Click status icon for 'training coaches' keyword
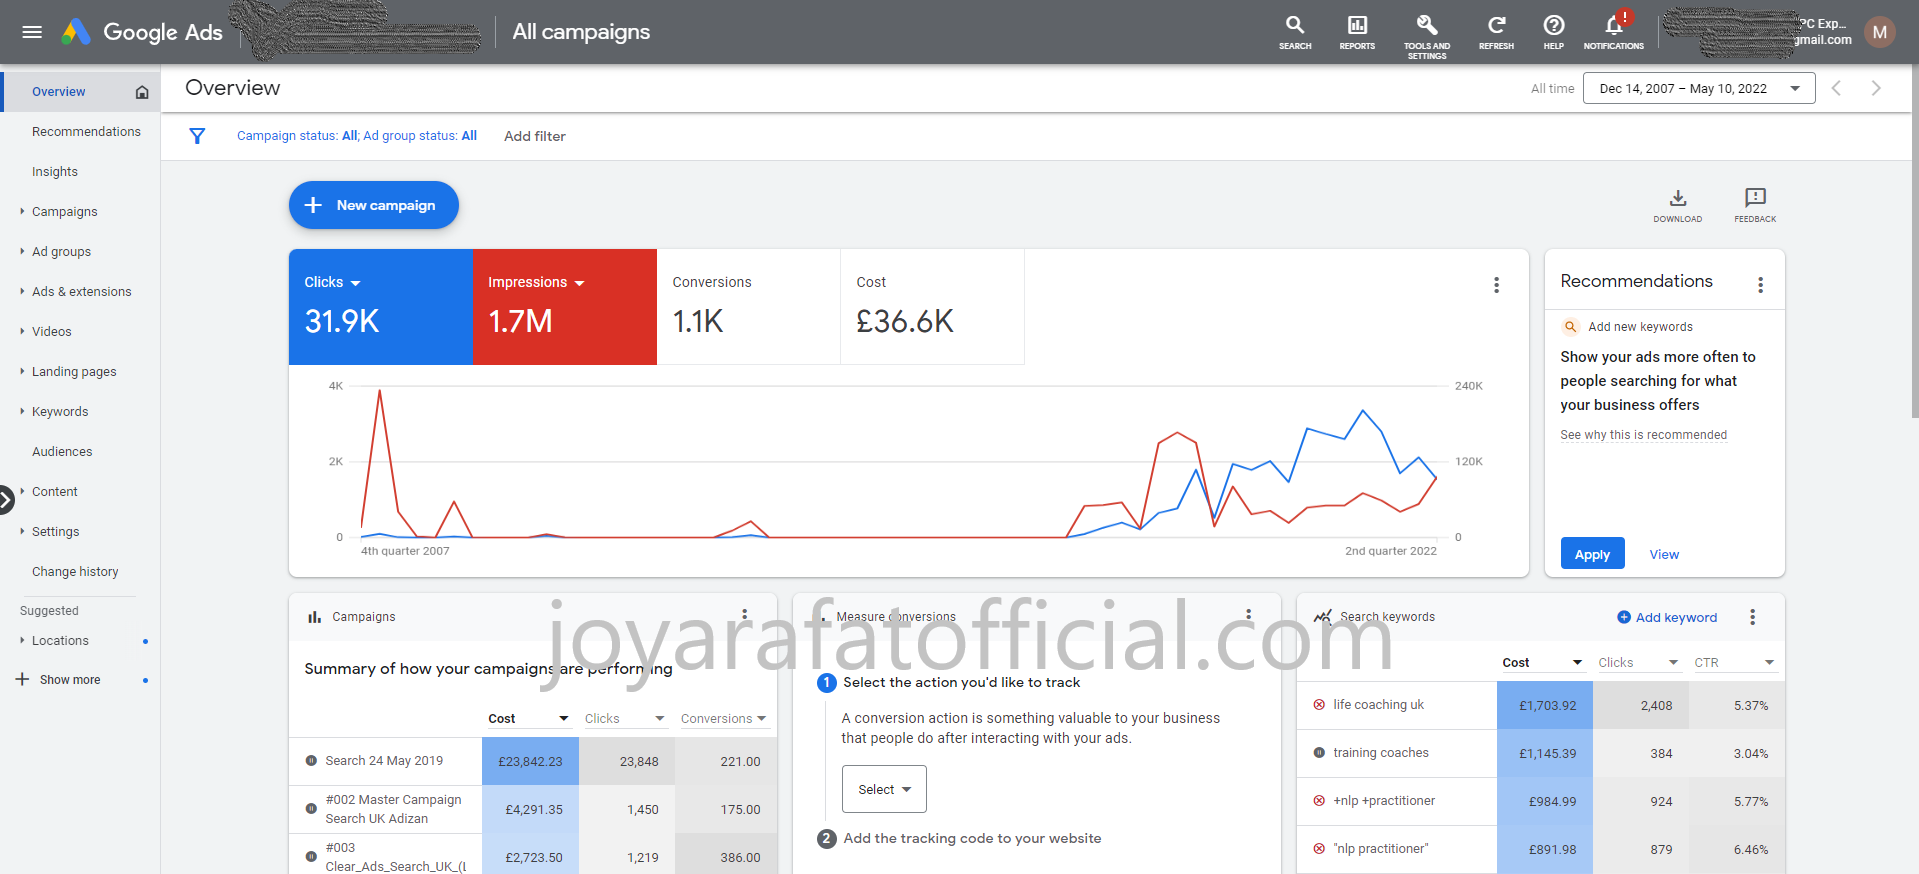The image size is (1919, 874). [1319, 753]
